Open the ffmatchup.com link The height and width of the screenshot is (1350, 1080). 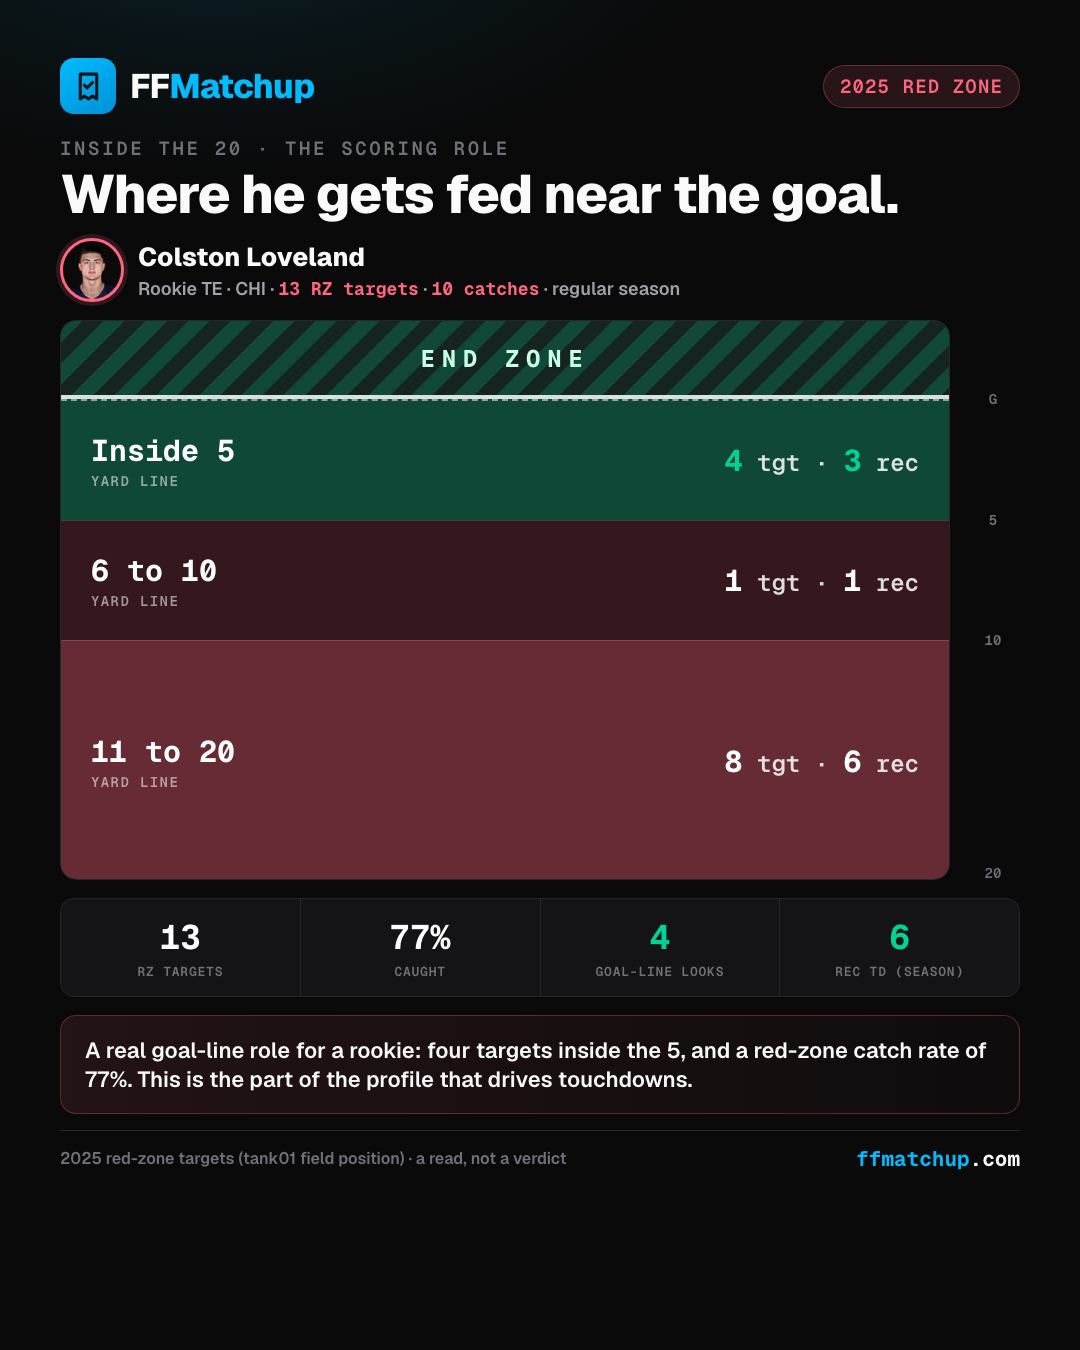[x=938, y=1159]
